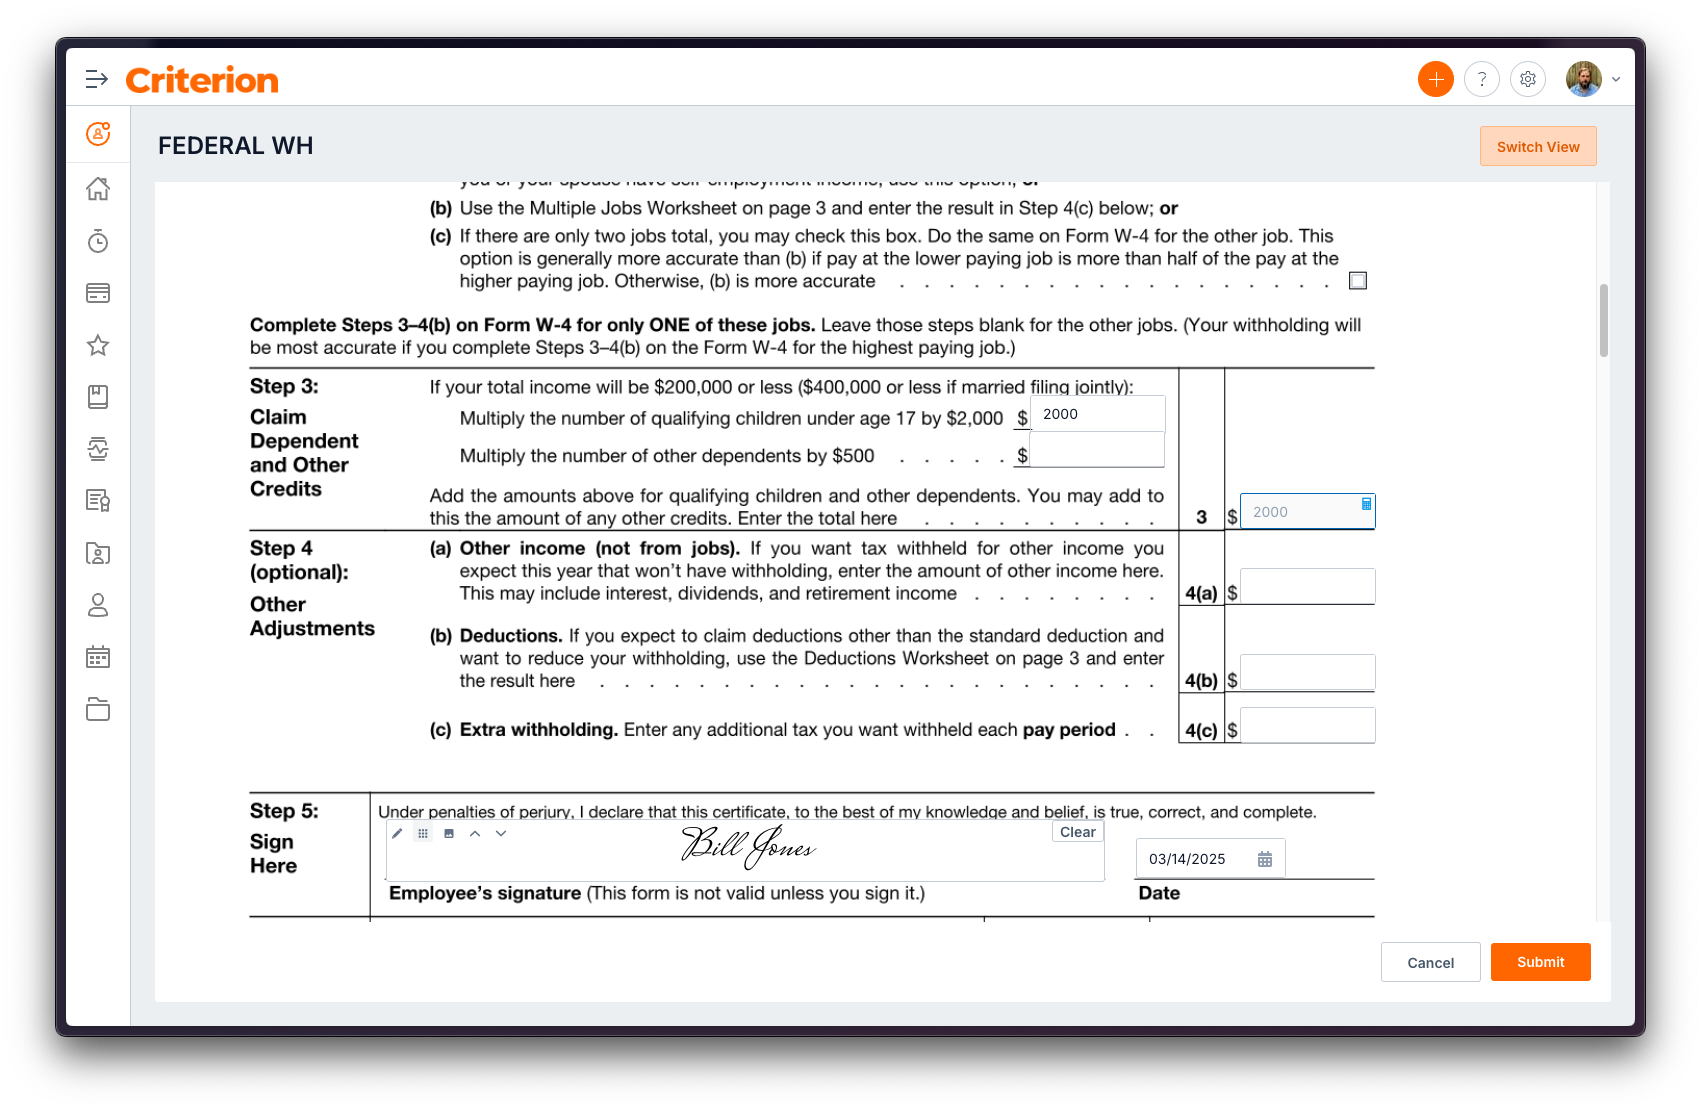
Task: Click the date field showing 03/14/2025
Action: pyautogui.click(x=1210, y=859)
